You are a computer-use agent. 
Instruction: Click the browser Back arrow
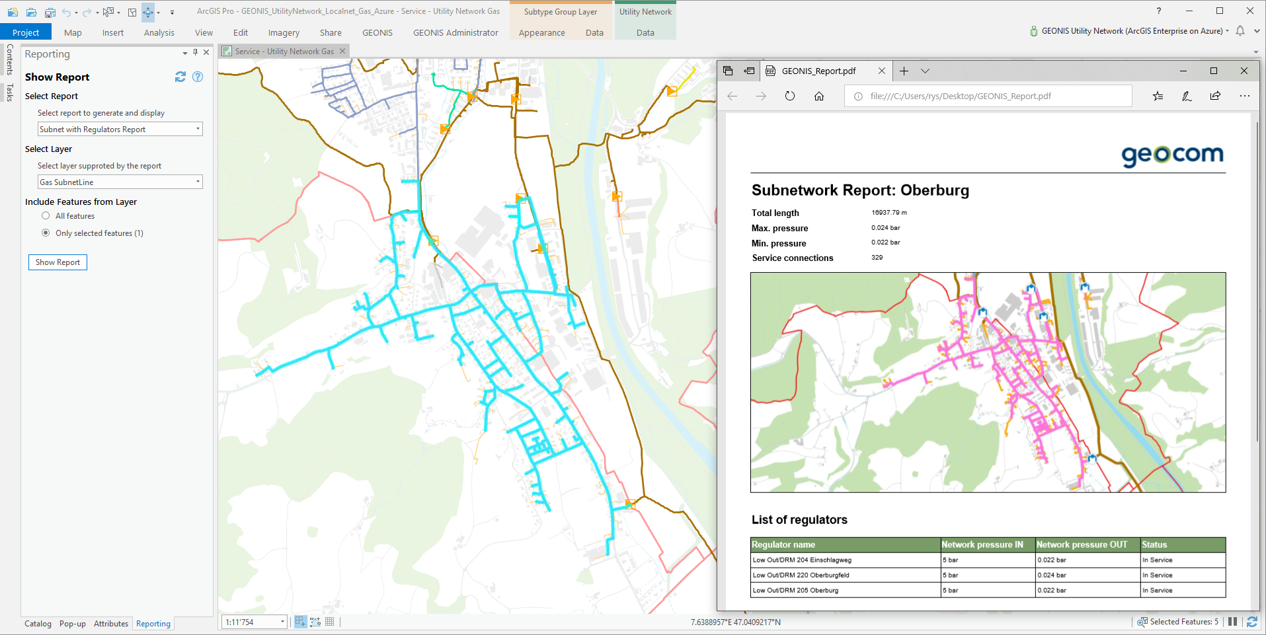point(733,96)
